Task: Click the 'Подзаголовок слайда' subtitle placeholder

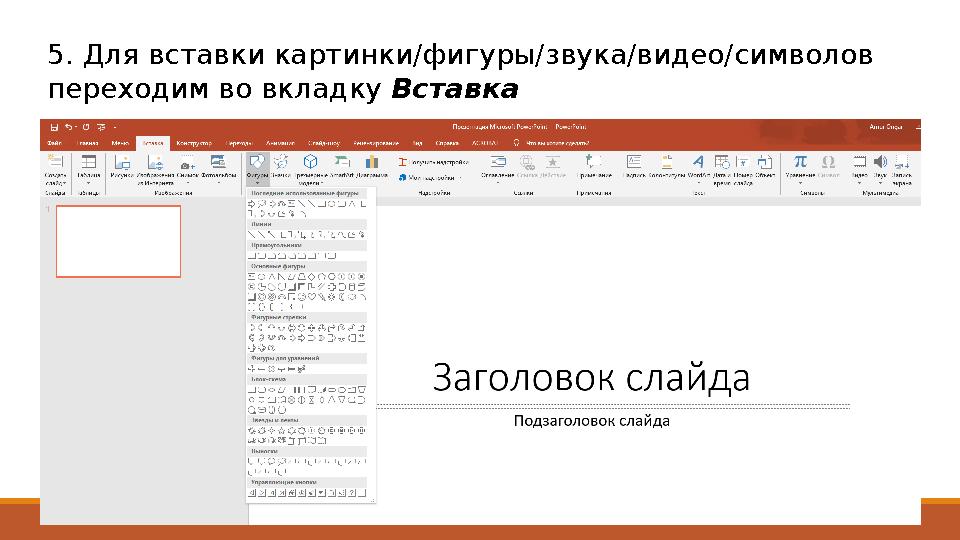Action: pyautogui.click(x=591, y=421)
